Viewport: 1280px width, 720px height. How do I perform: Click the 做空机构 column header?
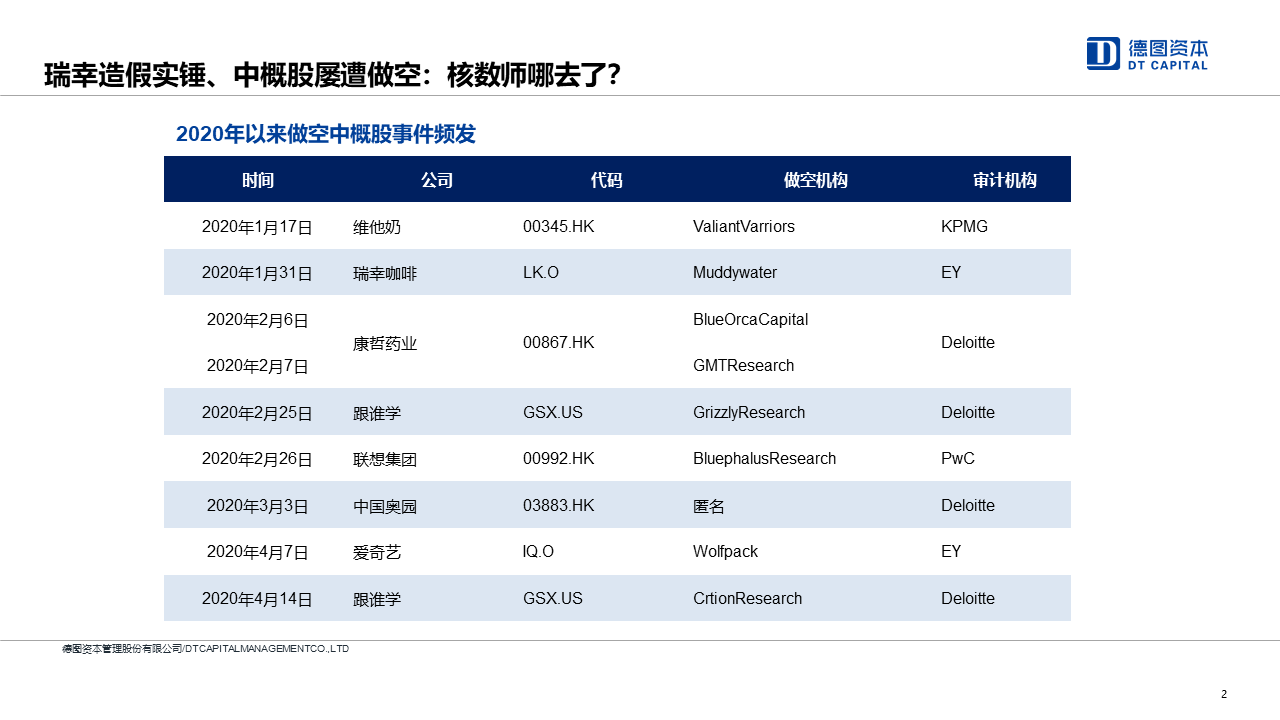815,180
